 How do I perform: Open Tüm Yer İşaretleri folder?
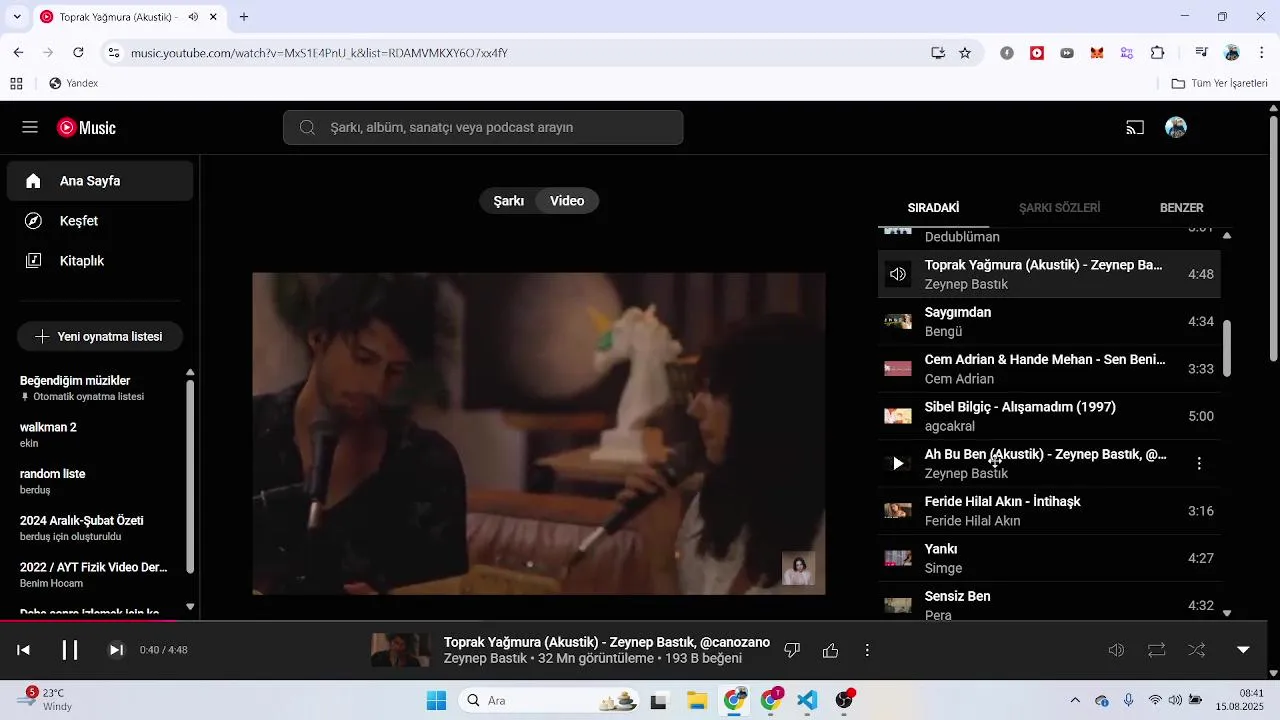pos(1219,83)
